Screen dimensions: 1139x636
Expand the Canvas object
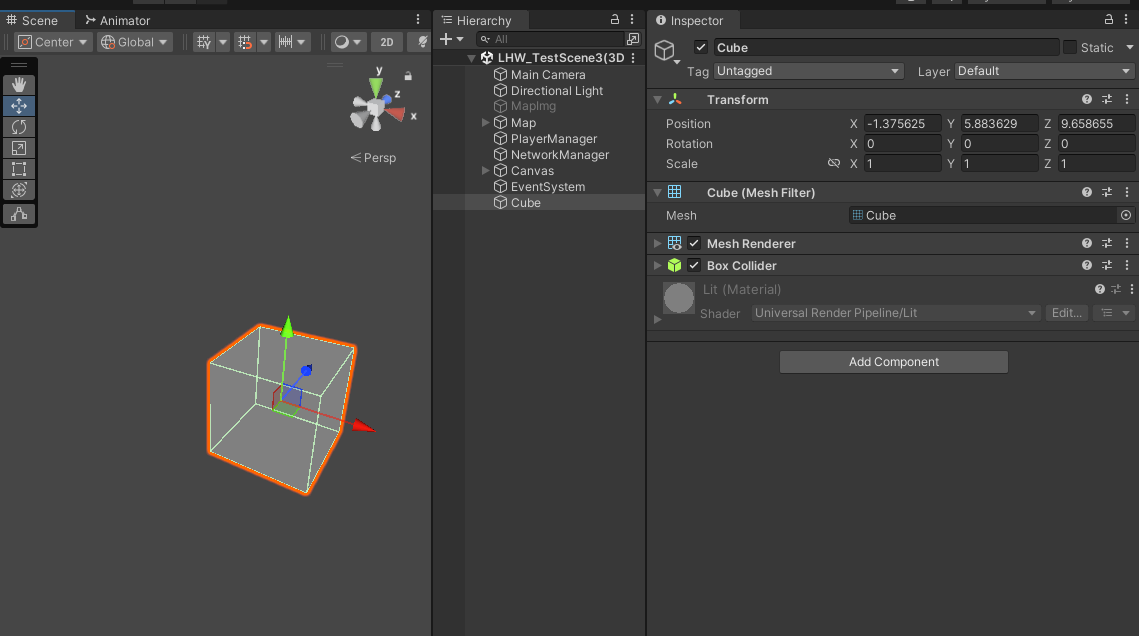pos(485,171)
